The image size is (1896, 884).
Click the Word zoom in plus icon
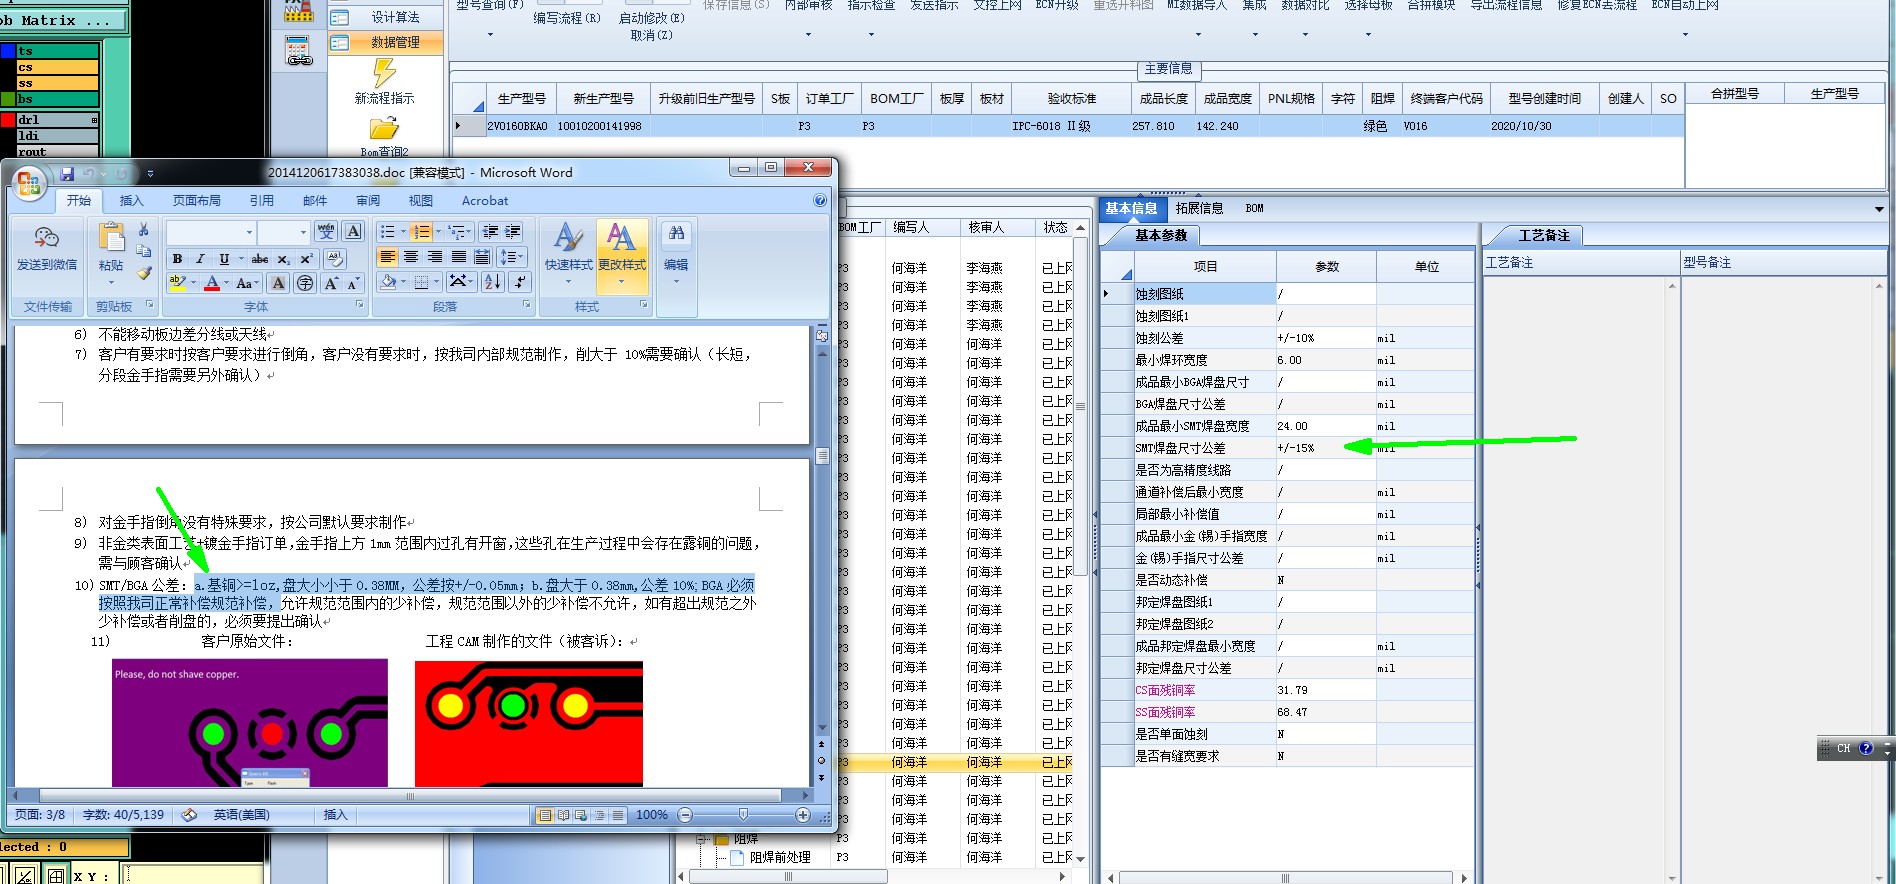[x=802, y=815]
